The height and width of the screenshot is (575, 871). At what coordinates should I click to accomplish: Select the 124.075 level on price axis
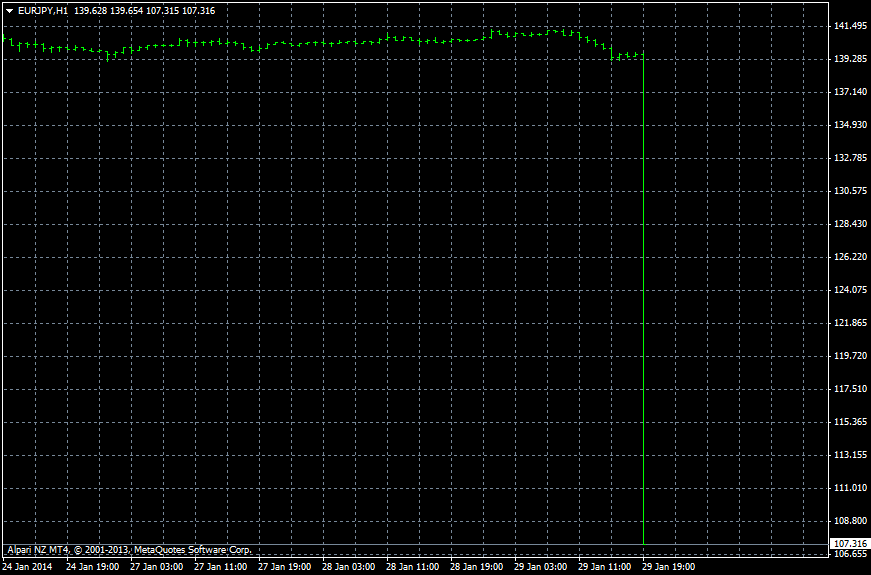point(849,290)
